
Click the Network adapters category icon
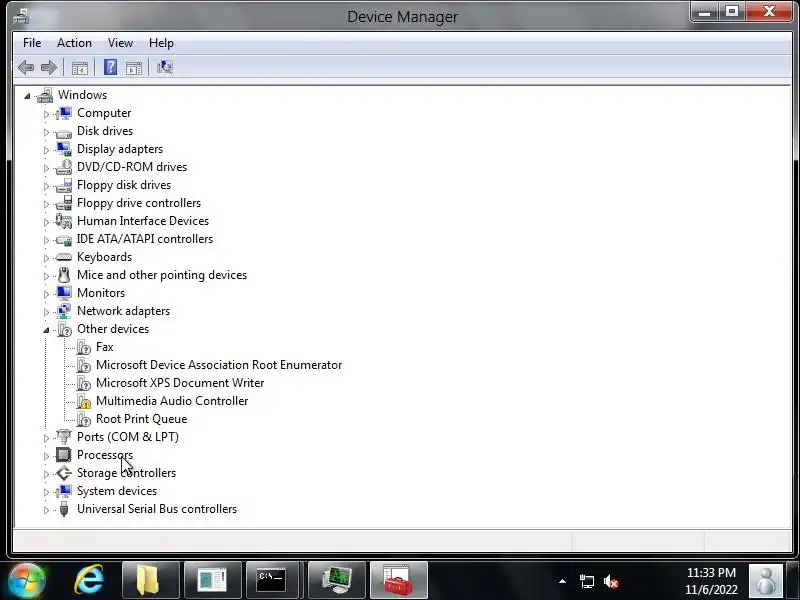pyautogui.click(x=64, y=311)
